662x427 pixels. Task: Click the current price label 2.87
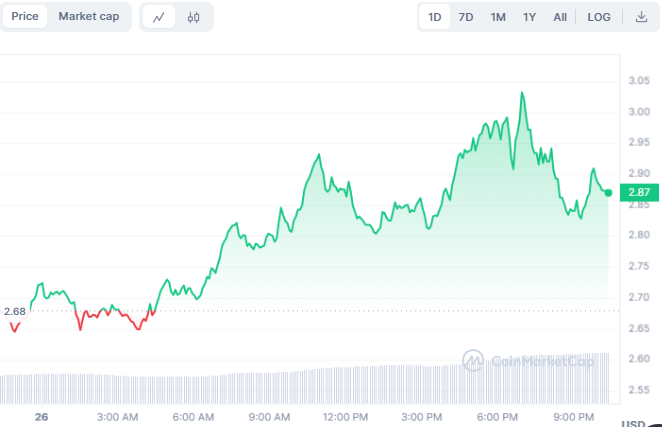(637, 192)
